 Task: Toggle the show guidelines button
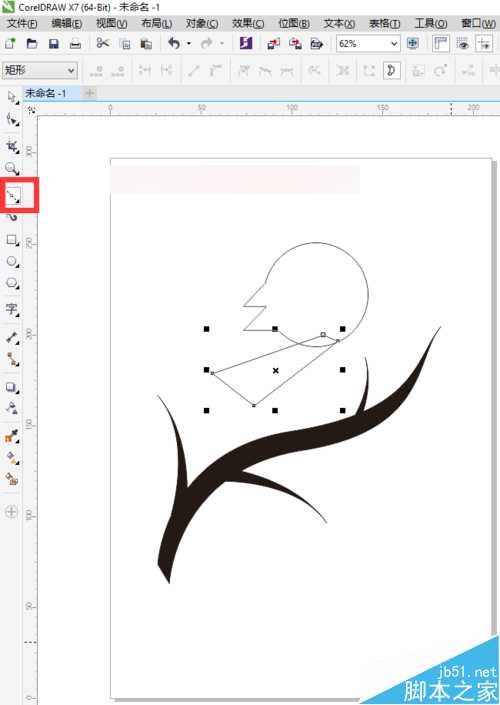click(485, 44)
